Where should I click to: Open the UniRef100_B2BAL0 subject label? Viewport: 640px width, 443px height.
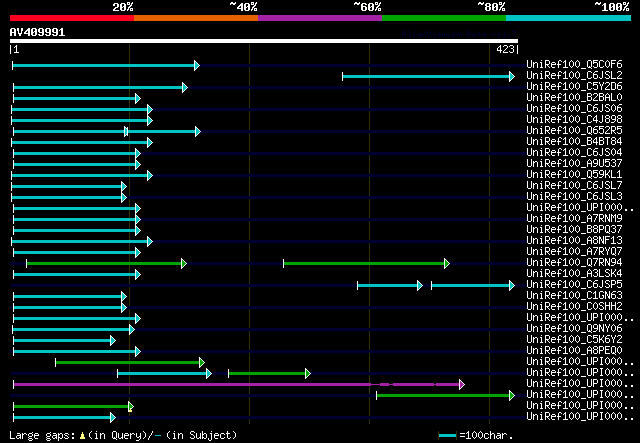tap(574, 98)
